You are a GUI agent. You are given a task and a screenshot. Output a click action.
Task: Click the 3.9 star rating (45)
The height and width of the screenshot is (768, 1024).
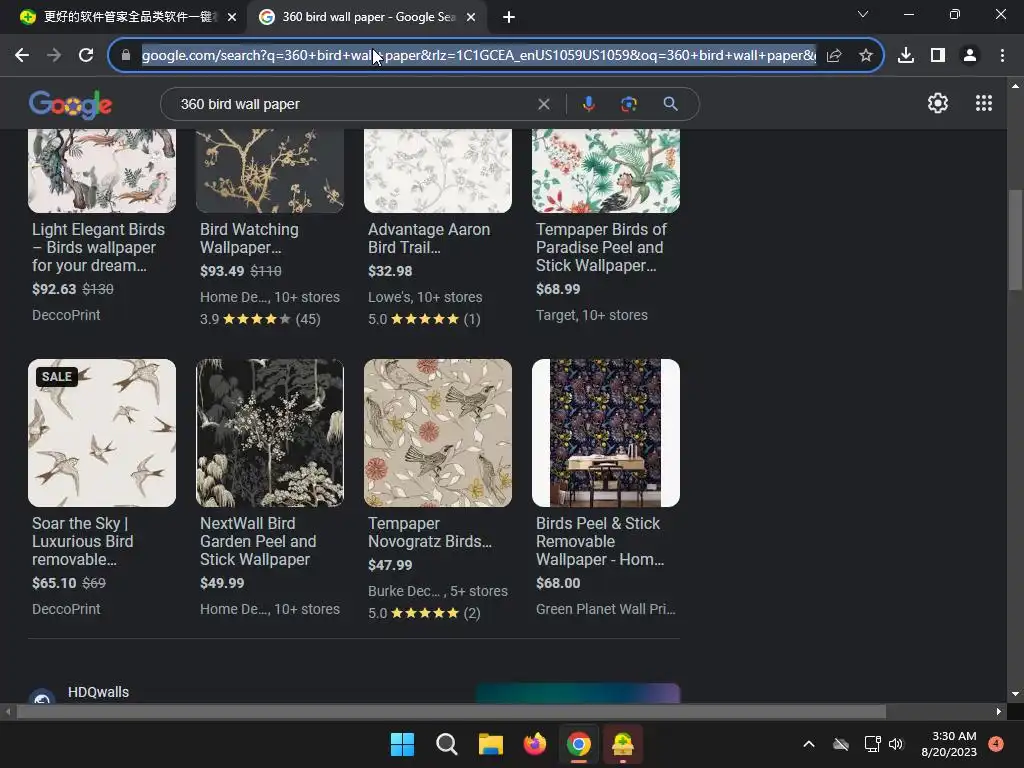coord(260,319)
